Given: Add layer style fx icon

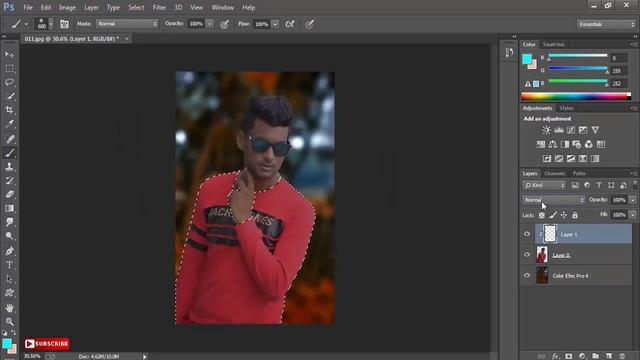Looking at the screenshot, I should click(x=555, y=356).
